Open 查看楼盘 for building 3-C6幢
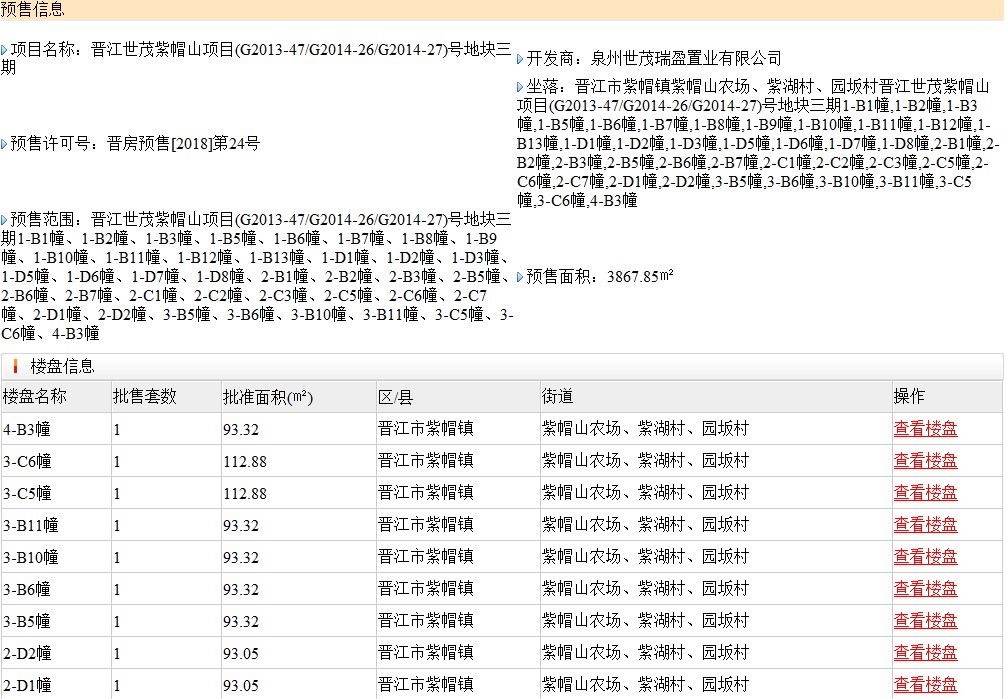Screen dimensions: 1007x699 (x=925, y=461)
